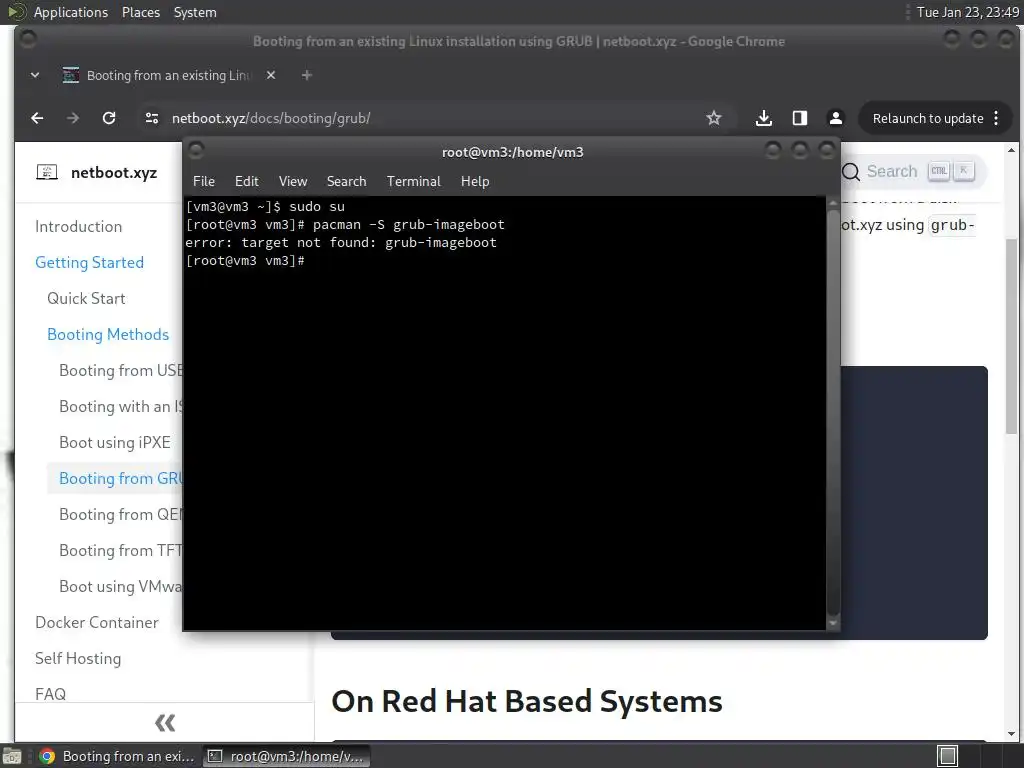Screen dimensions: 1024x768
Task: Click the show desktop icon in bottom panel
Action: click(11, 756)
